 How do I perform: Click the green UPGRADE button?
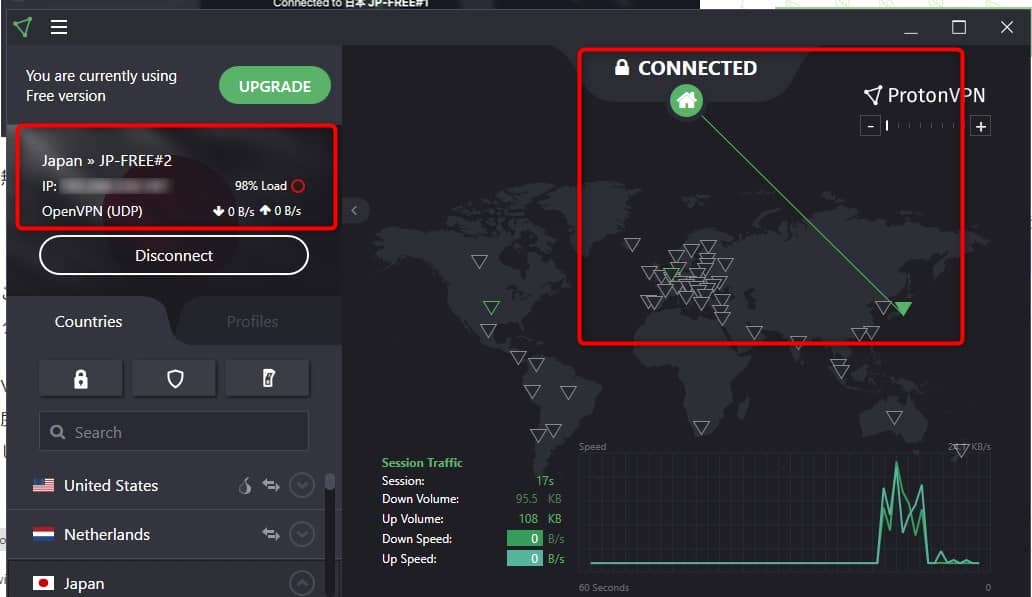[274, 86]
